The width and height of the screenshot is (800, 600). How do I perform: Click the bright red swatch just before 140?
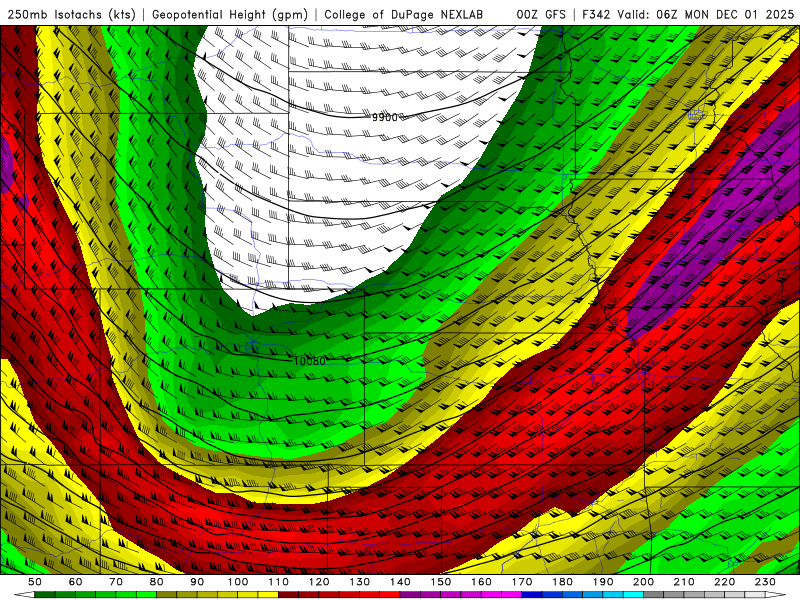[390, 595]
